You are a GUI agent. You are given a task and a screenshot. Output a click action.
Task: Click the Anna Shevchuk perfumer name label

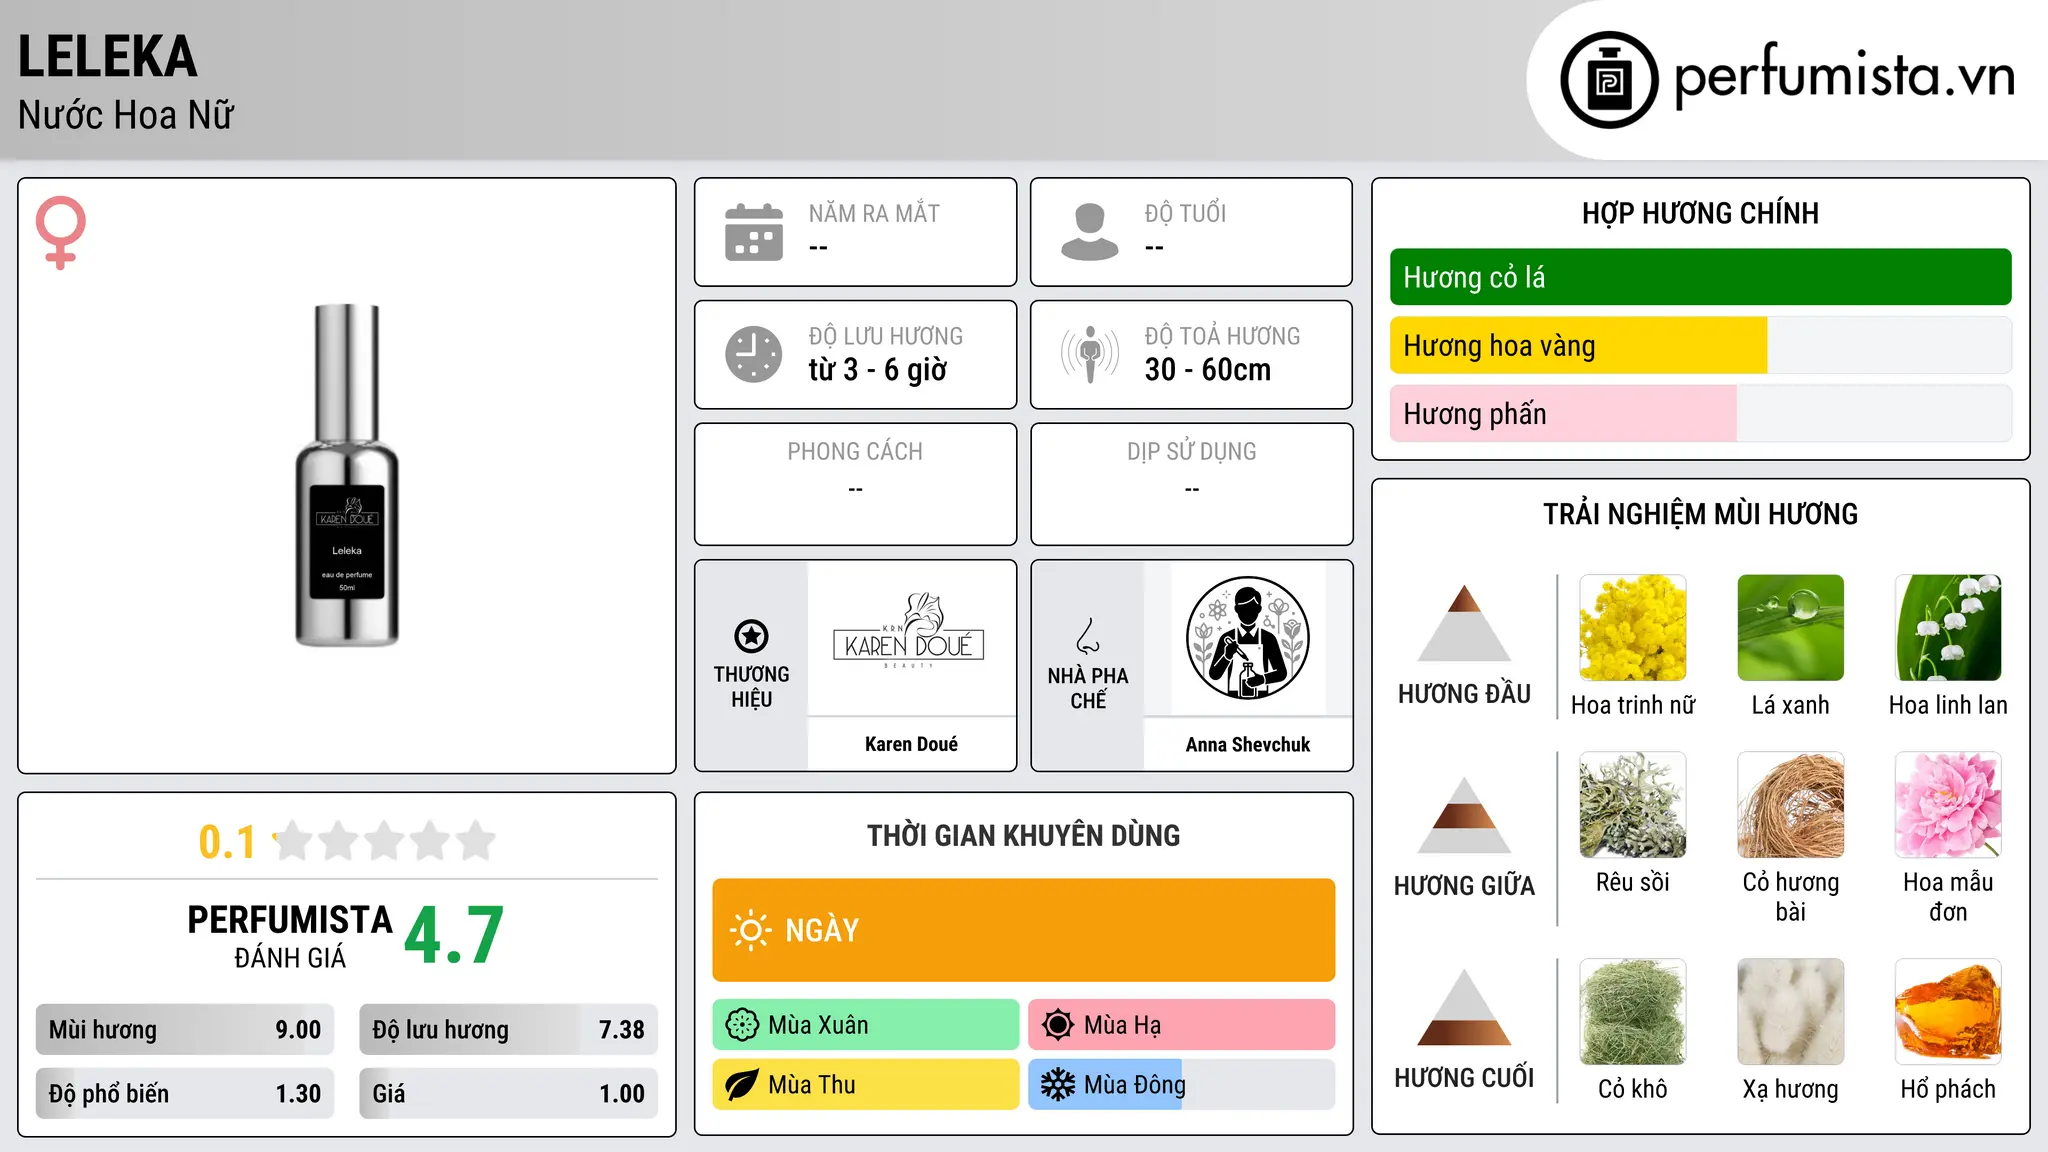1247,744
